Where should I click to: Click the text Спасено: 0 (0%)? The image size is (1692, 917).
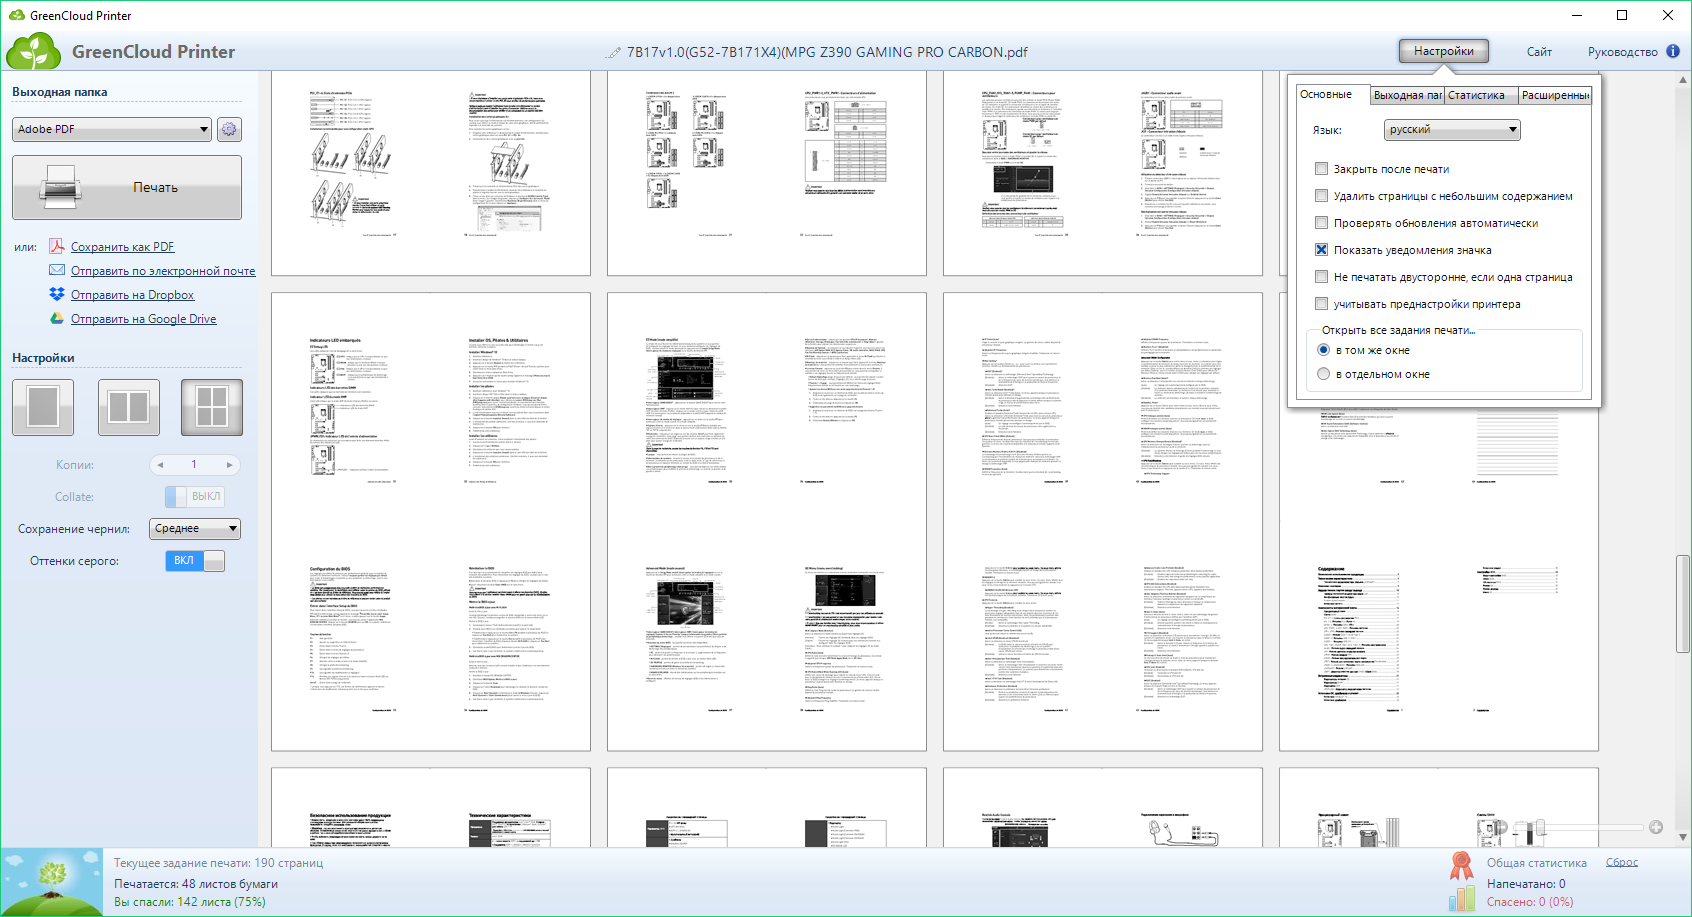pos(1530,902)
